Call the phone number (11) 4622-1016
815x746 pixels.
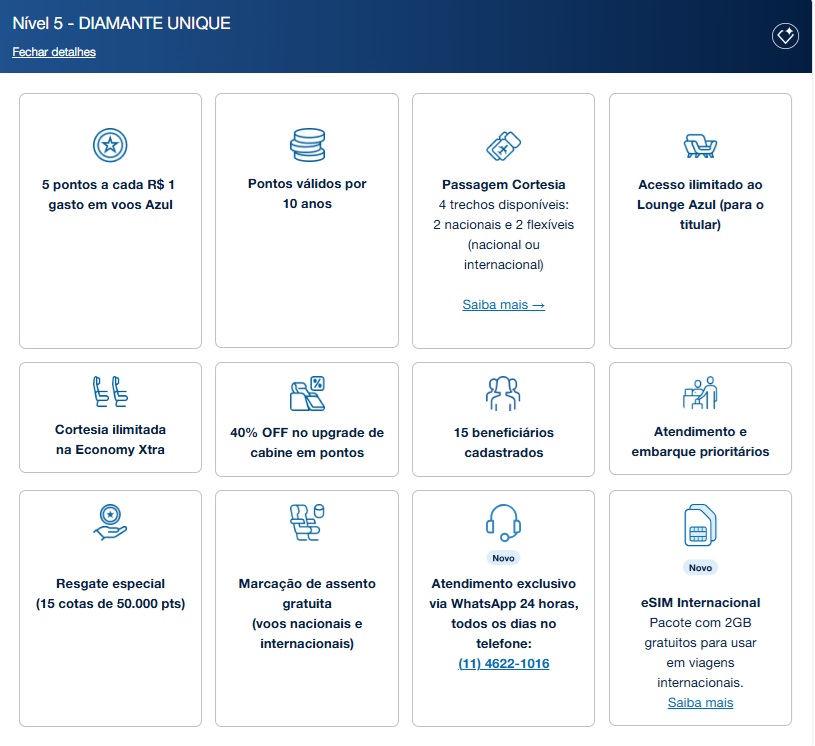tap(503, 664)
